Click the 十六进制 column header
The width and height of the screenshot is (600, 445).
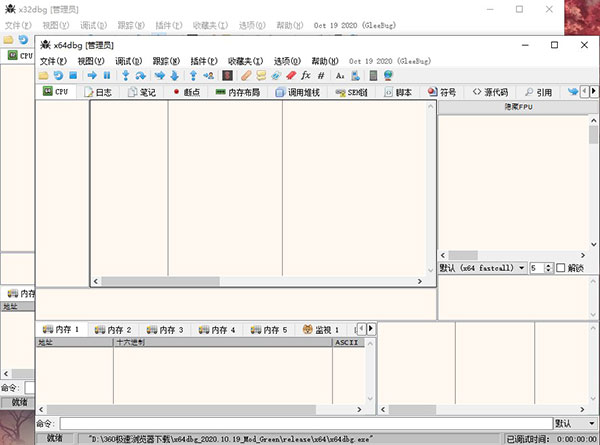click(x=130, y=342)
